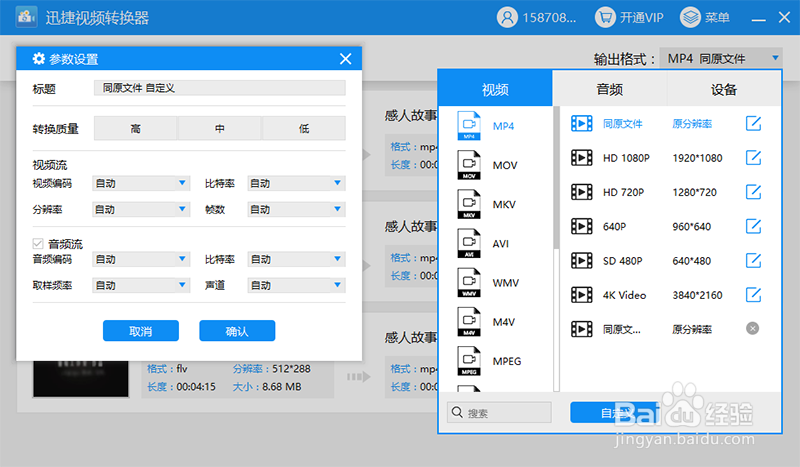The width and height of the screenshot is (800, 467).
Task: Close the 参数设置 dialog
Action: click(345, 59)
